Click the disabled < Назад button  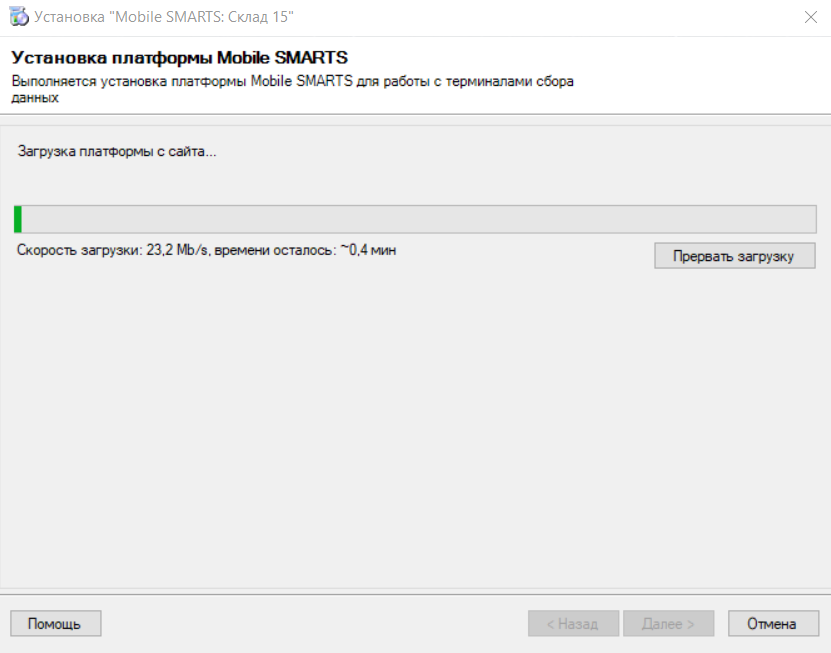(x=573, y=623)
